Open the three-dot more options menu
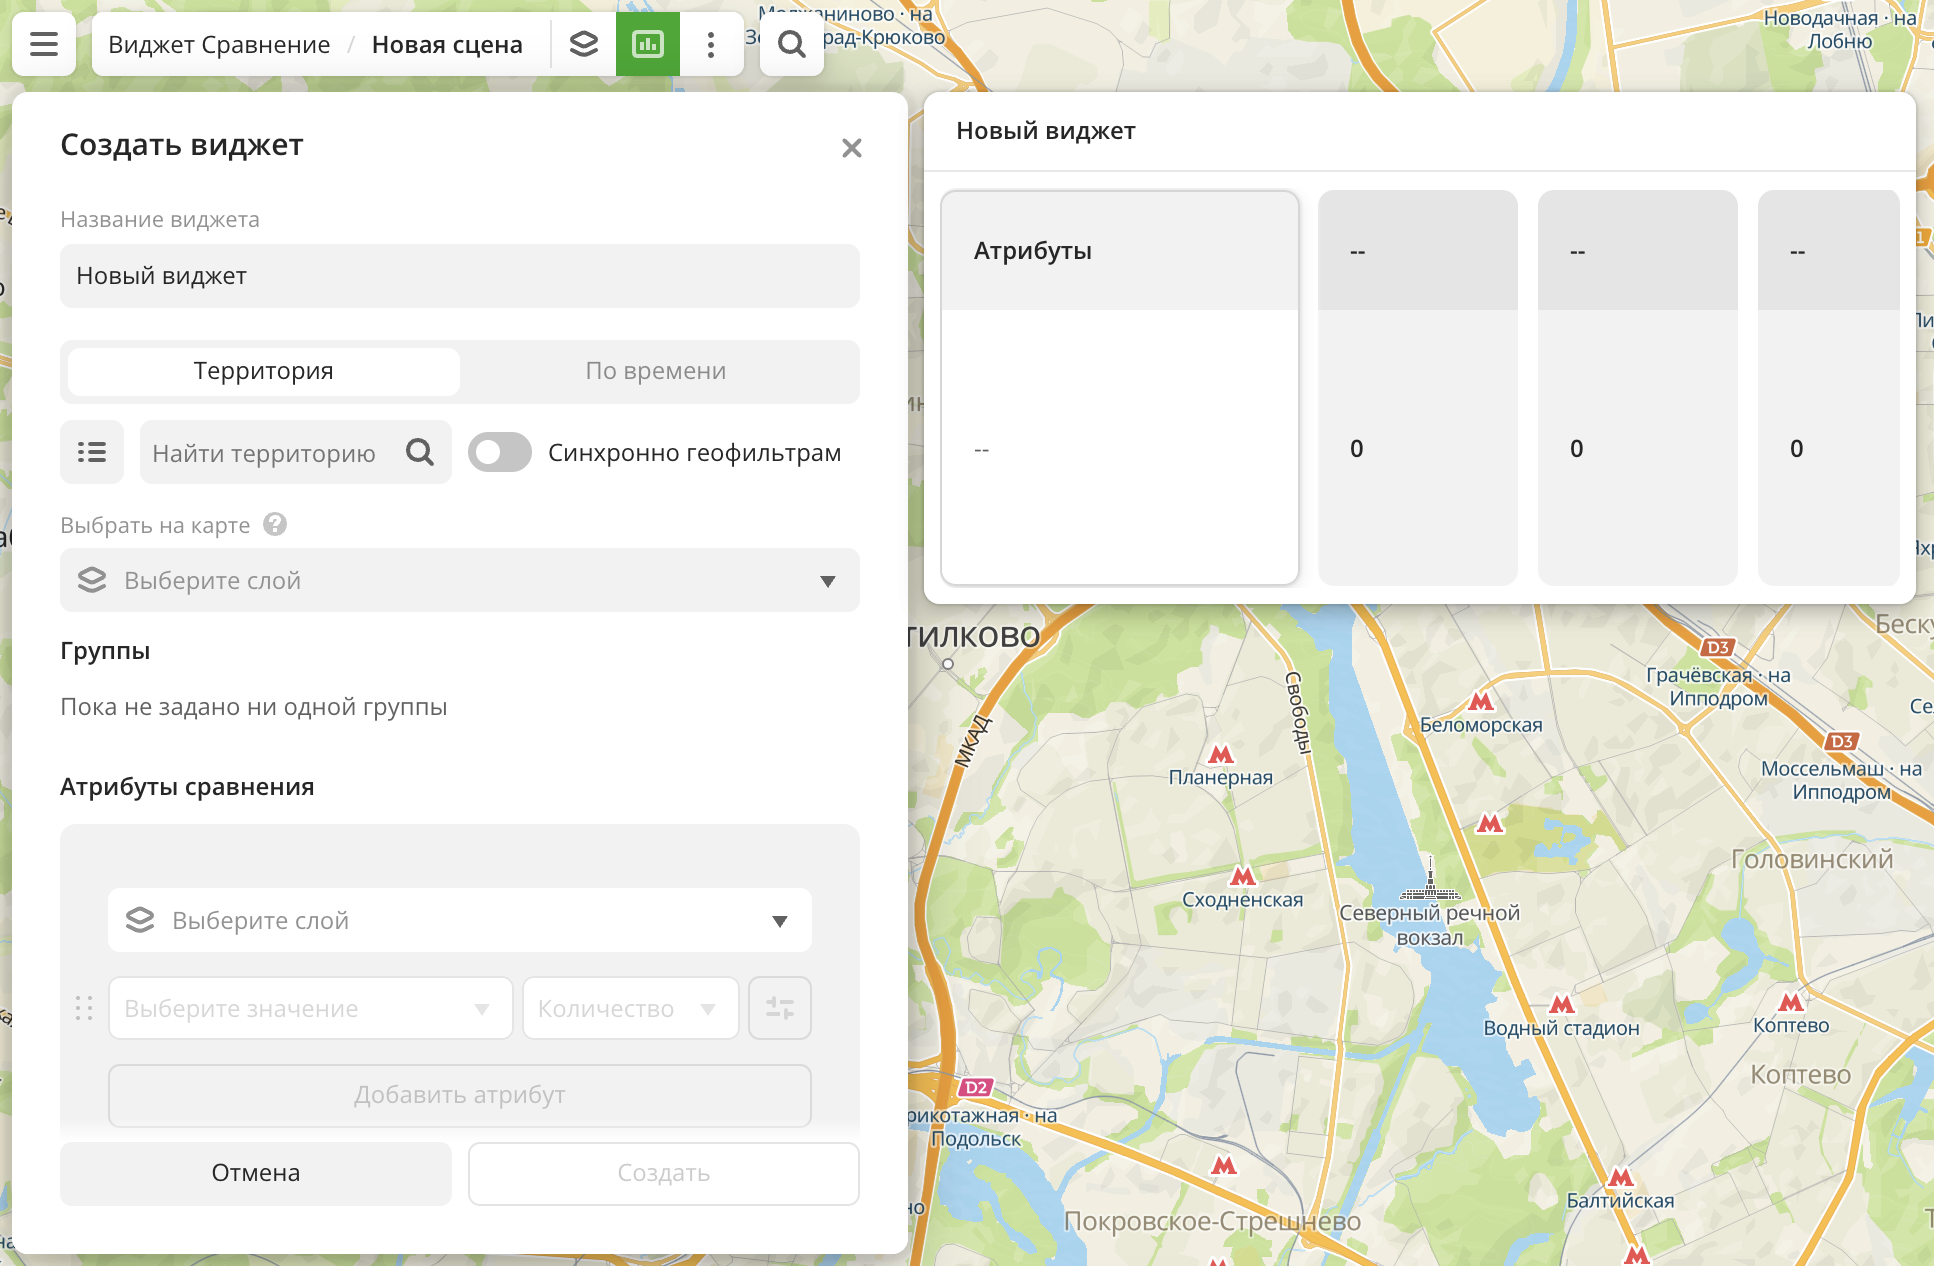Viewport: 1934px width, 1266px height. click(711, 44)
